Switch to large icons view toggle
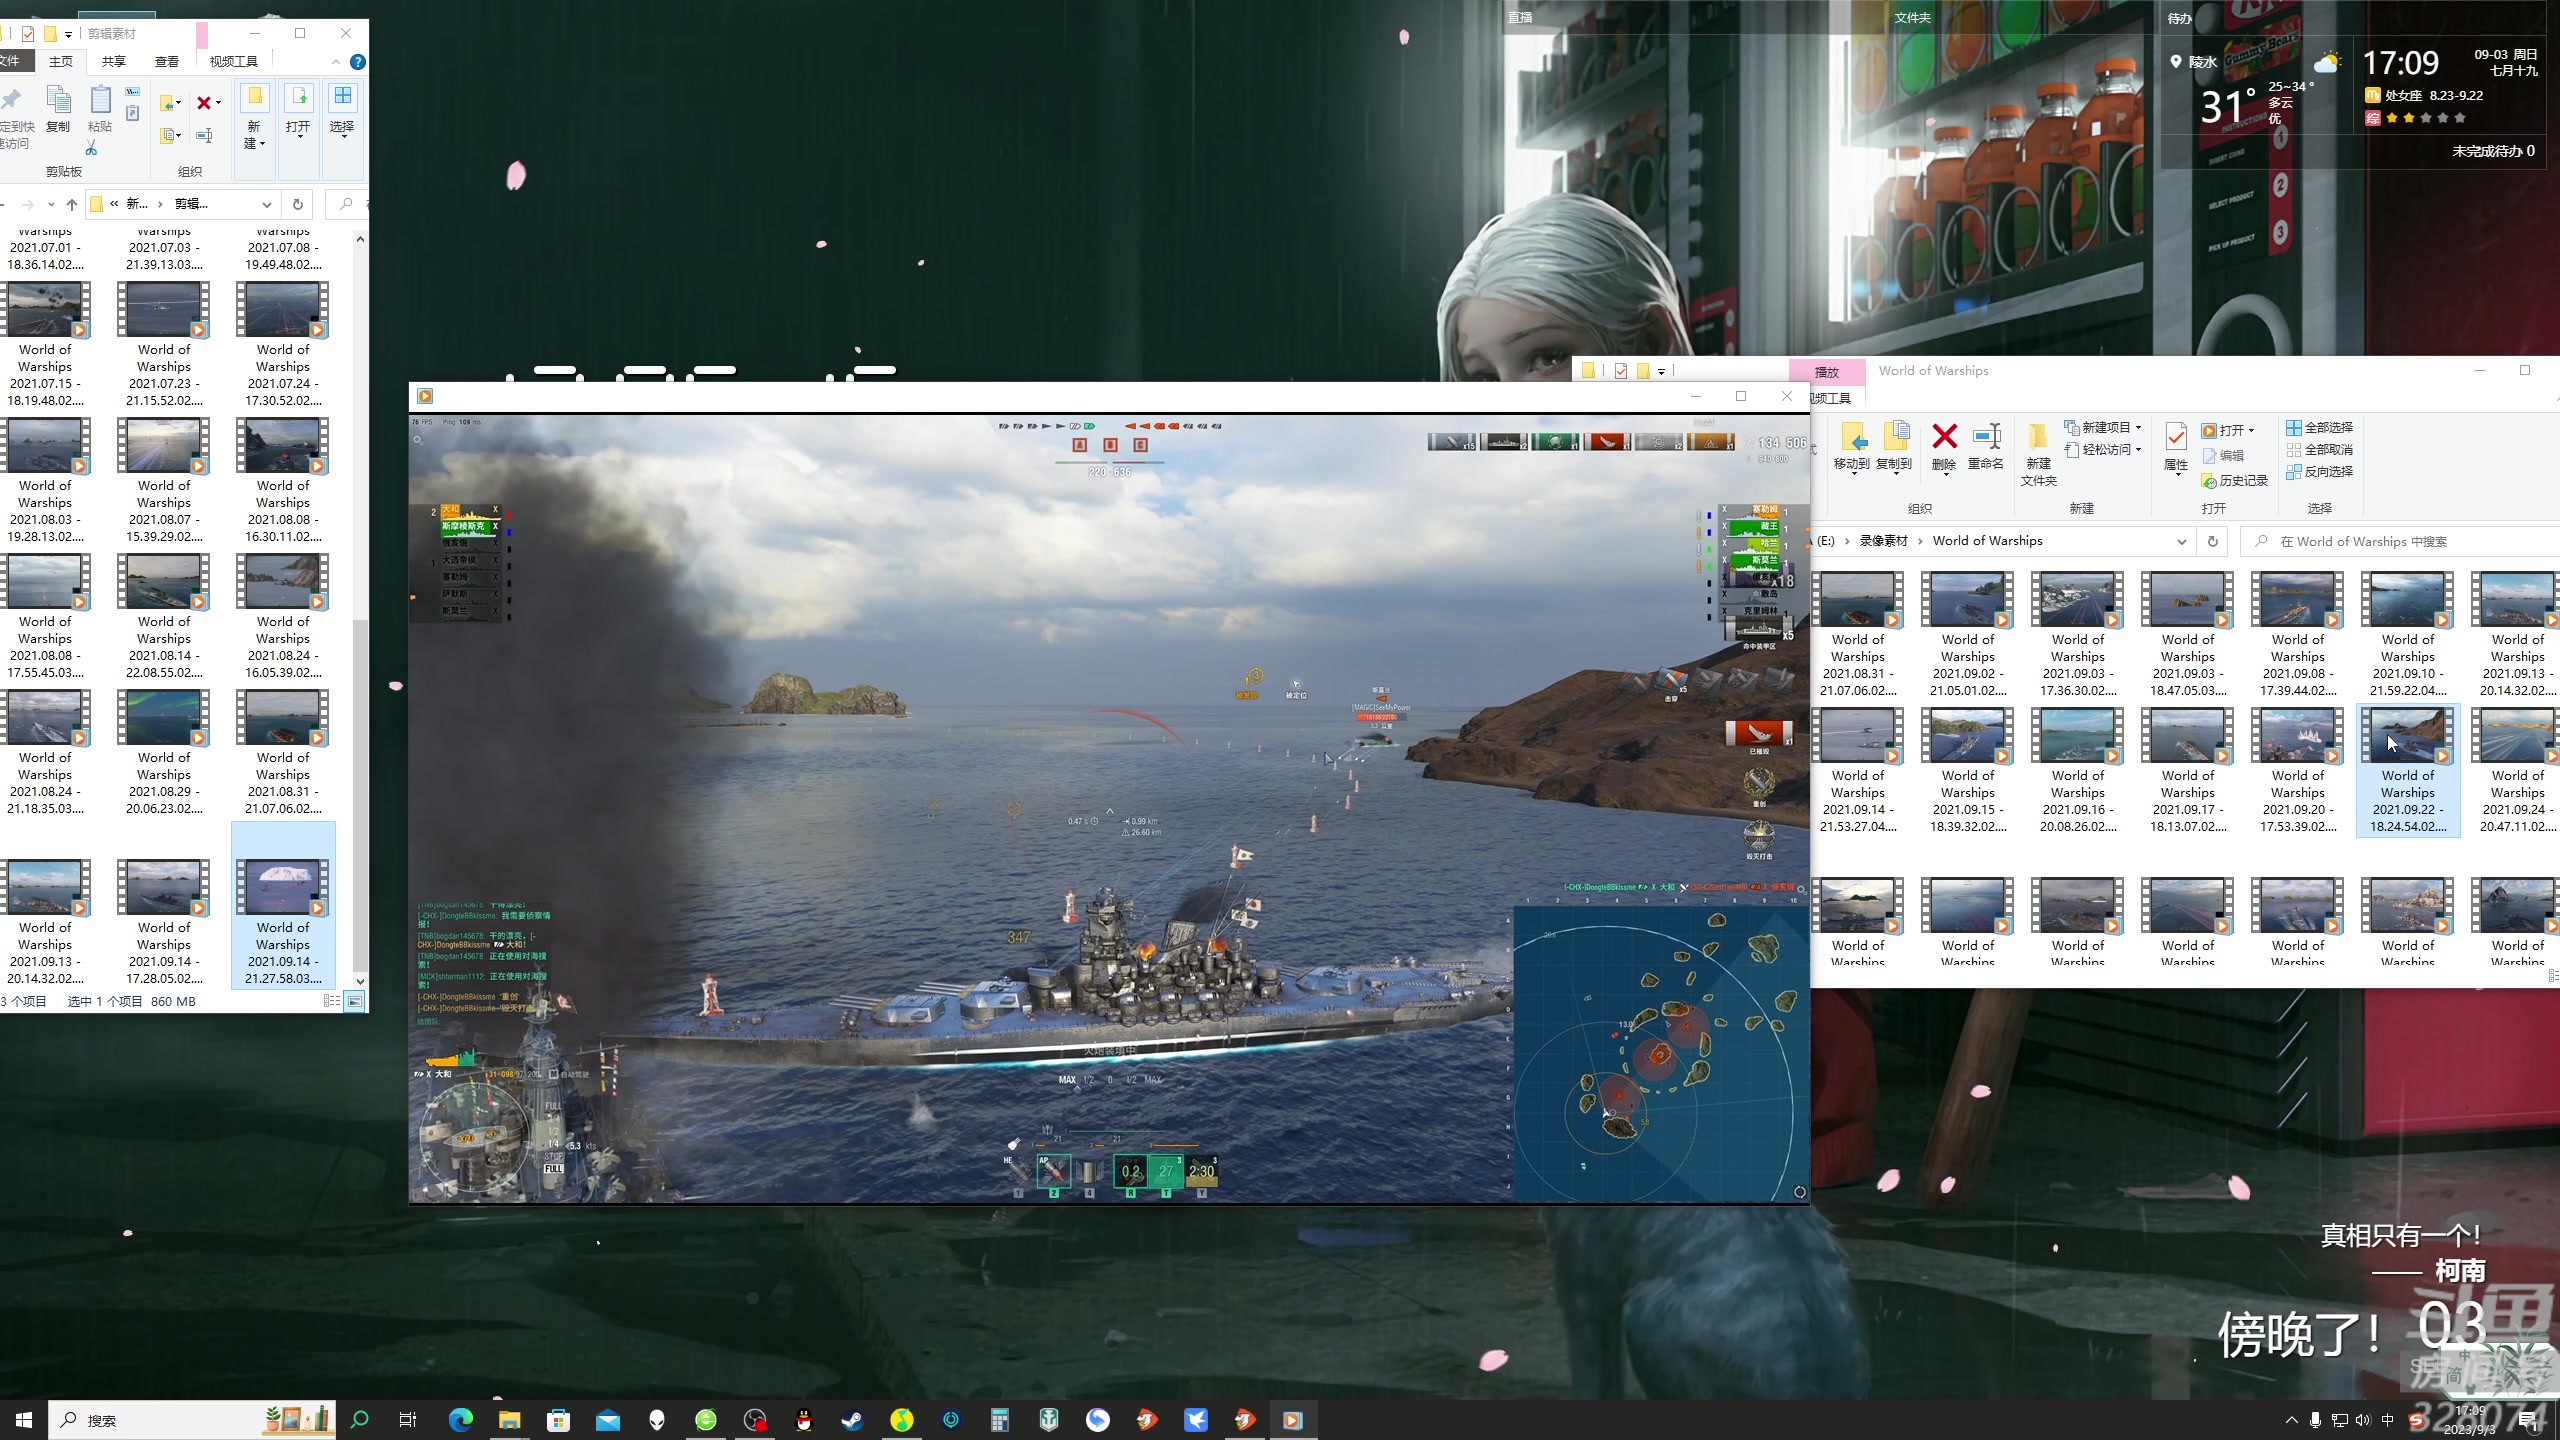The image size is (2560, 1440). [x=355, y=1001]
